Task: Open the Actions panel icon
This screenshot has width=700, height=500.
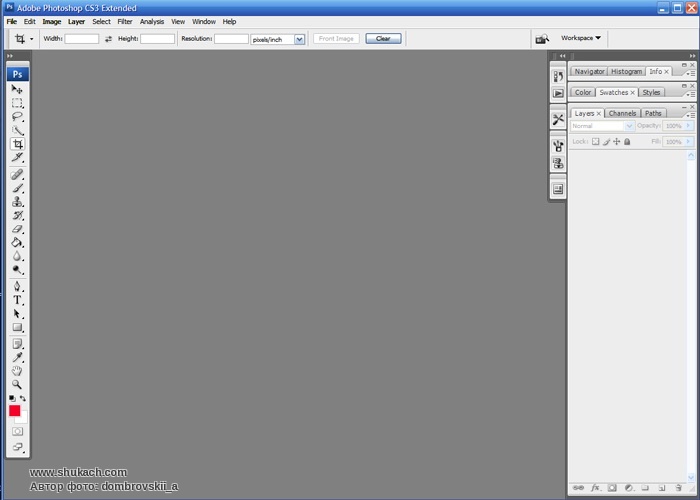Action: tap(558, 93)
